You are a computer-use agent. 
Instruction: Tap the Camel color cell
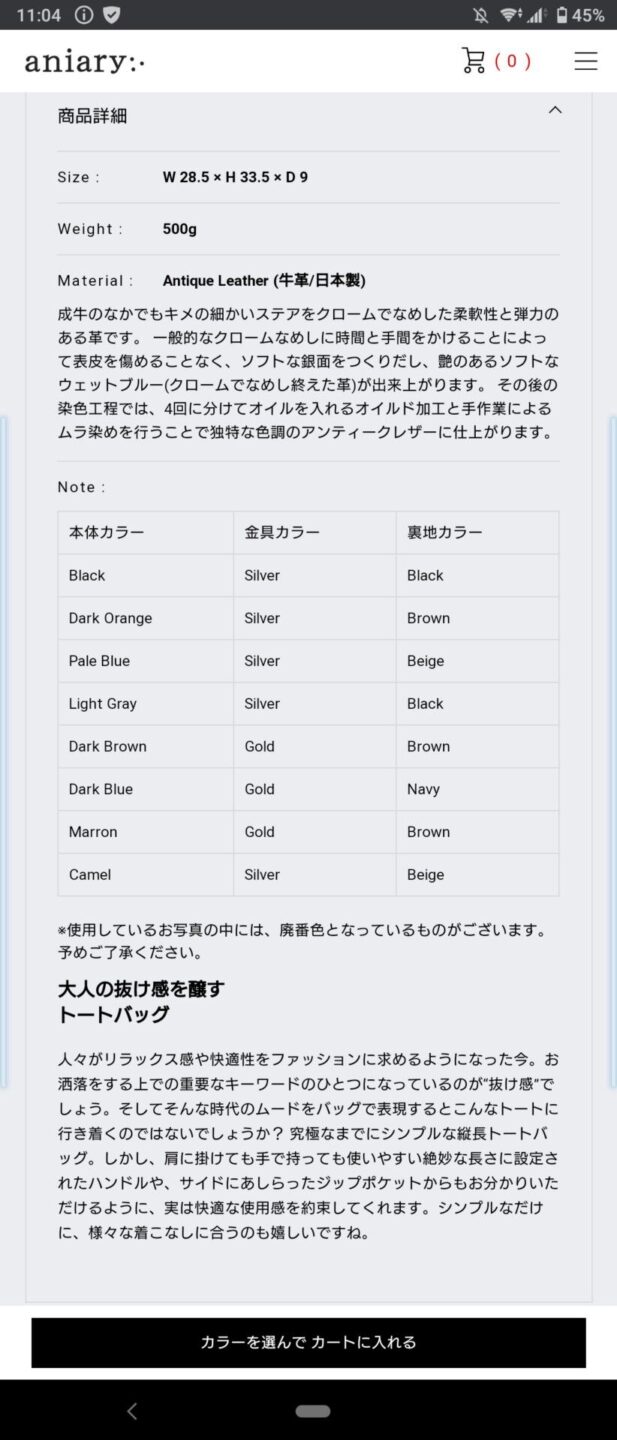(x=90, y=874)
